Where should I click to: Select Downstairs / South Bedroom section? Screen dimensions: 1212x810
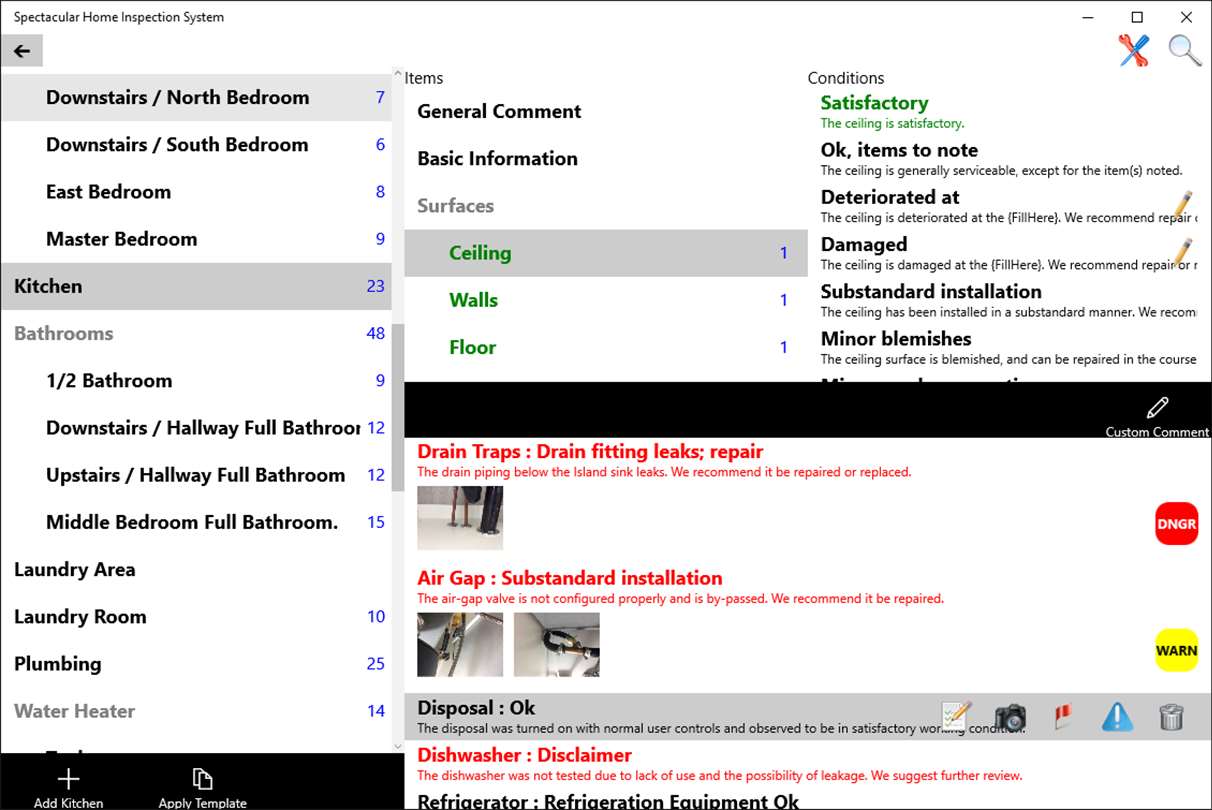pyautogui.click(x=196, y=144)
